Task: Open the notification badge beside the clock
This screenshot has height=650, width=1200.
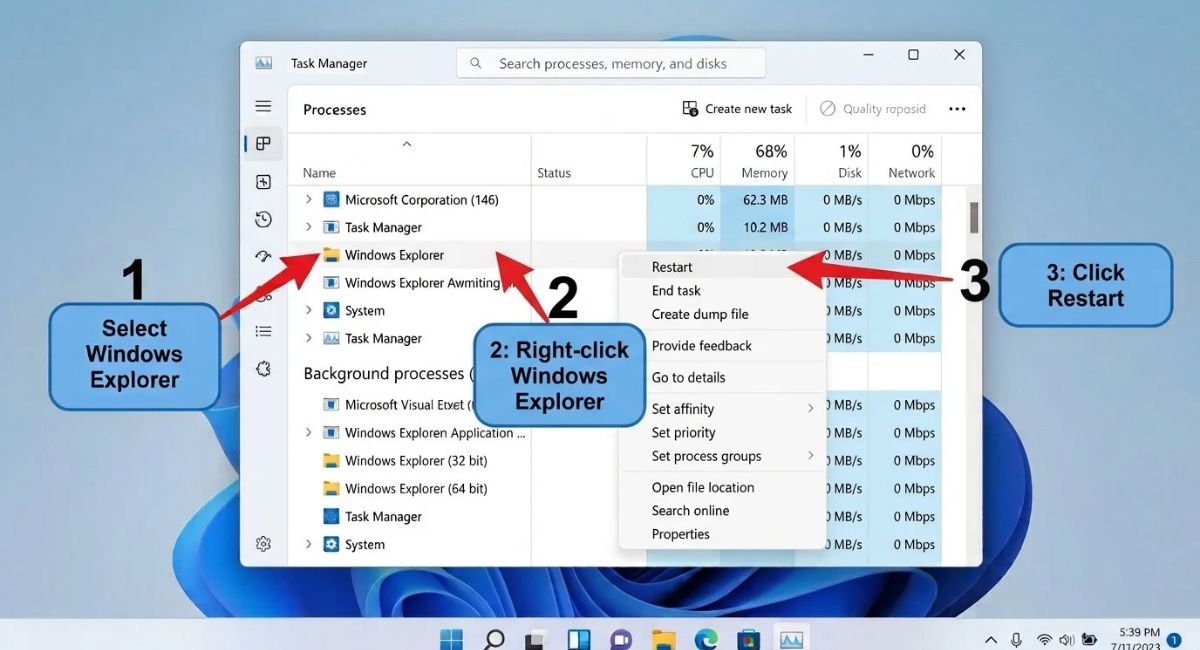Action: [1174, 639]
